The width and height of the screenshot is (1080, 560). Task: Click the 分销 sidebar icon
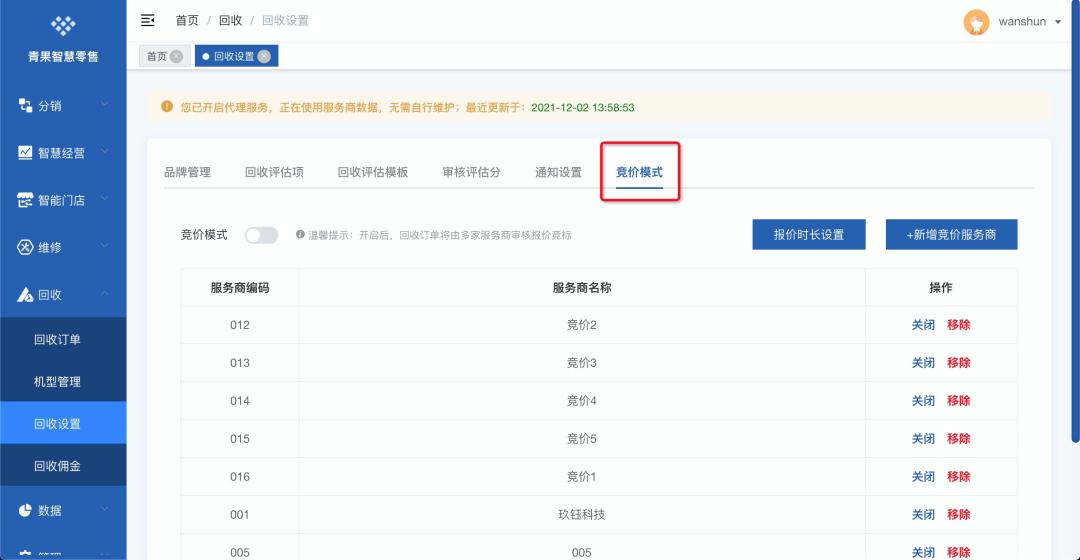point(25,105)
